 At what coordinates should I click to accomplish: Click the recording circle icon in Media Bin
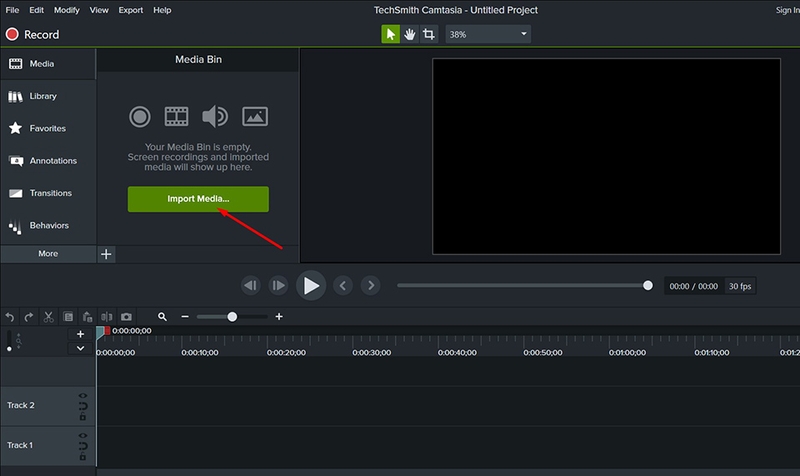pyautogui.click(x=139, y=116)
